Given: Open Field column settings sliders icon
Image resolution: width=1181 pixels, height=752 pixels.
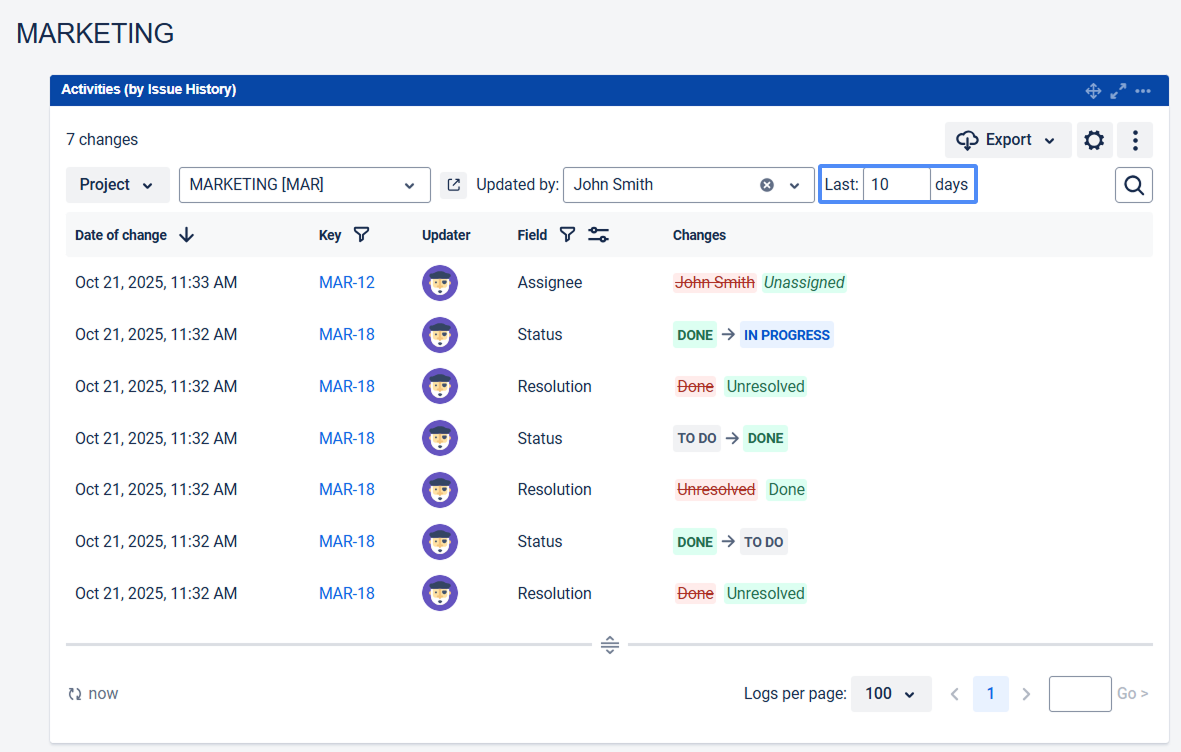Looking at the screenshot, I should [x=599, y=235].
